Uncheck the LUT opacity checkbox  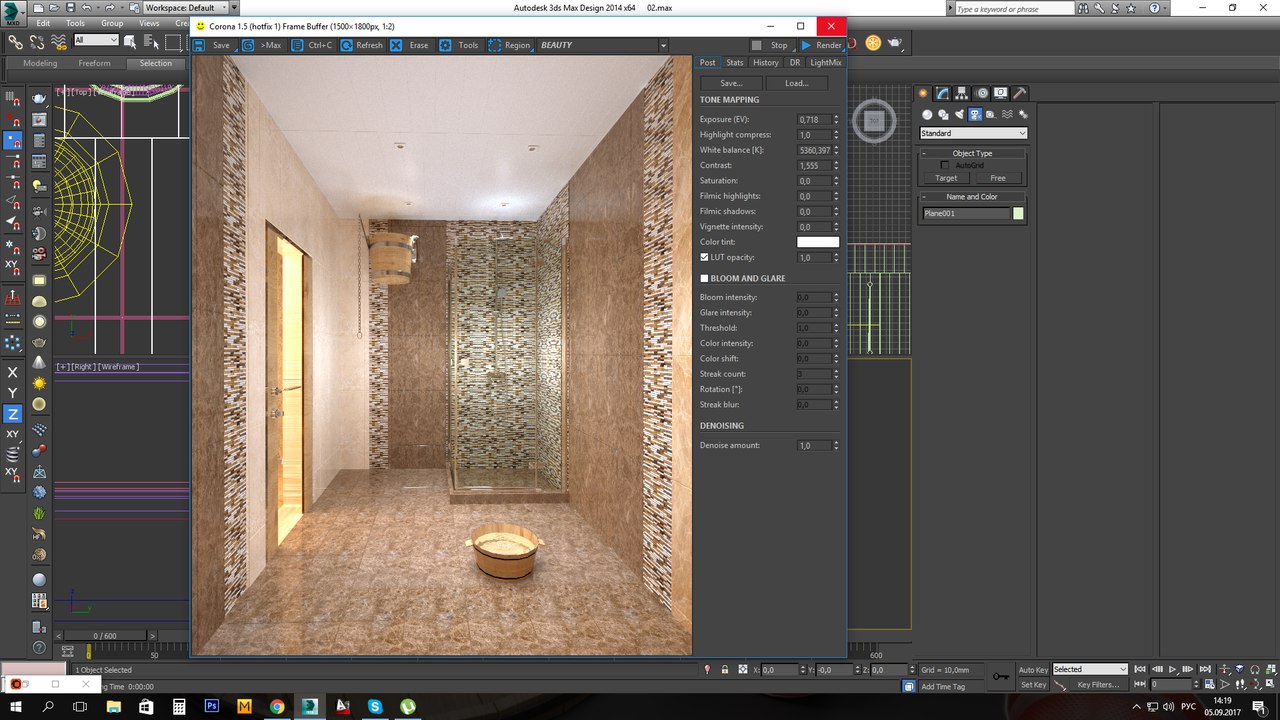coord(704,257)
